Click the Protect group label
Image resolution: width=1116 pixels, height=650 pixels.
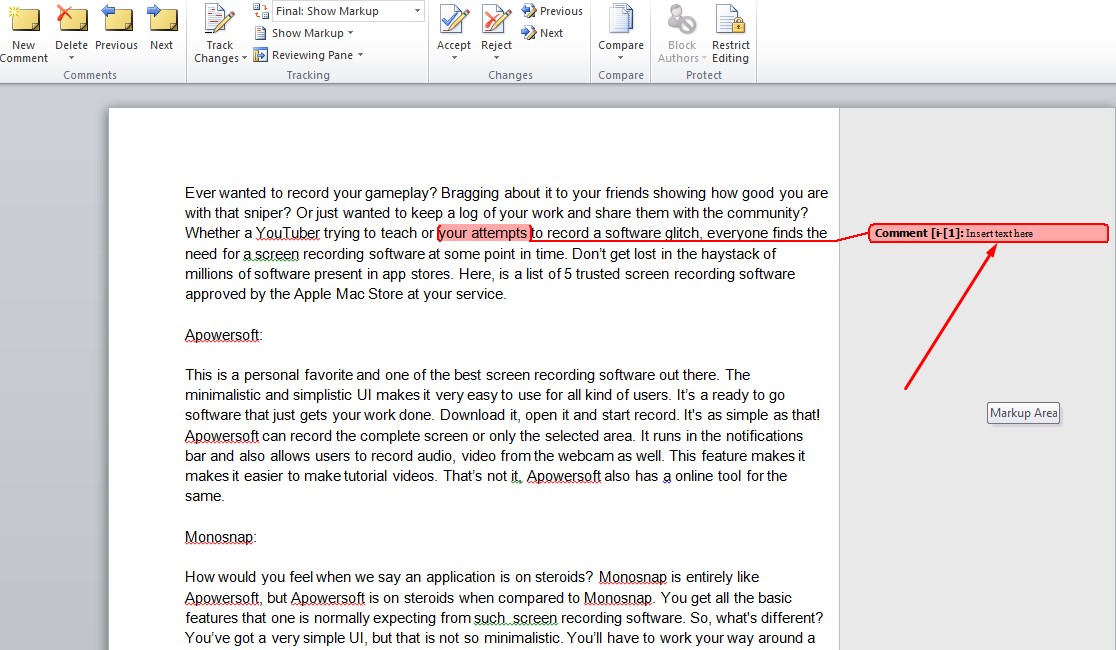tap(704, 75)
